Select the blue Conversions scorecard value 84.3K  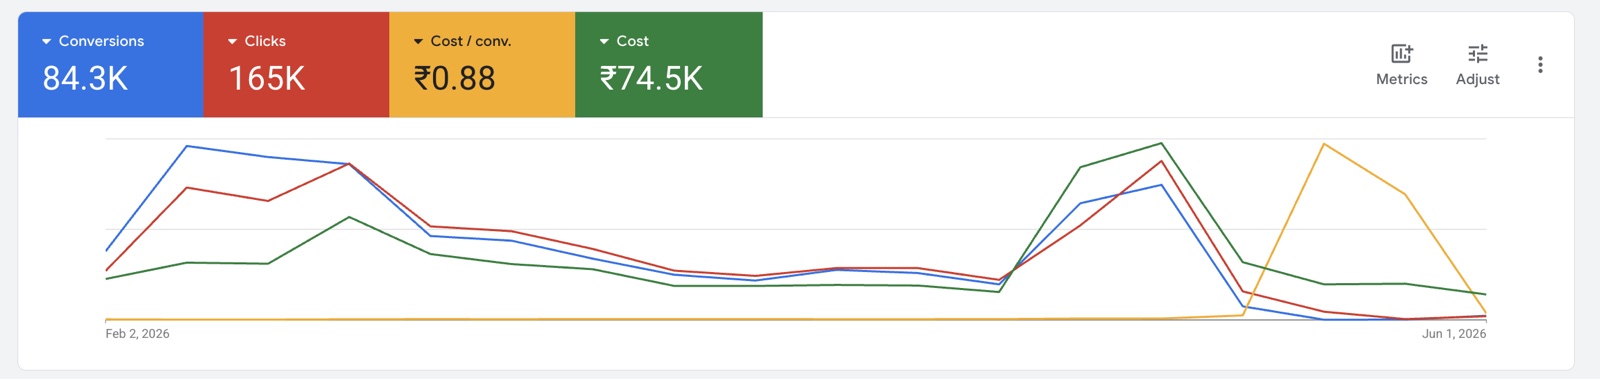click(85, 78)
